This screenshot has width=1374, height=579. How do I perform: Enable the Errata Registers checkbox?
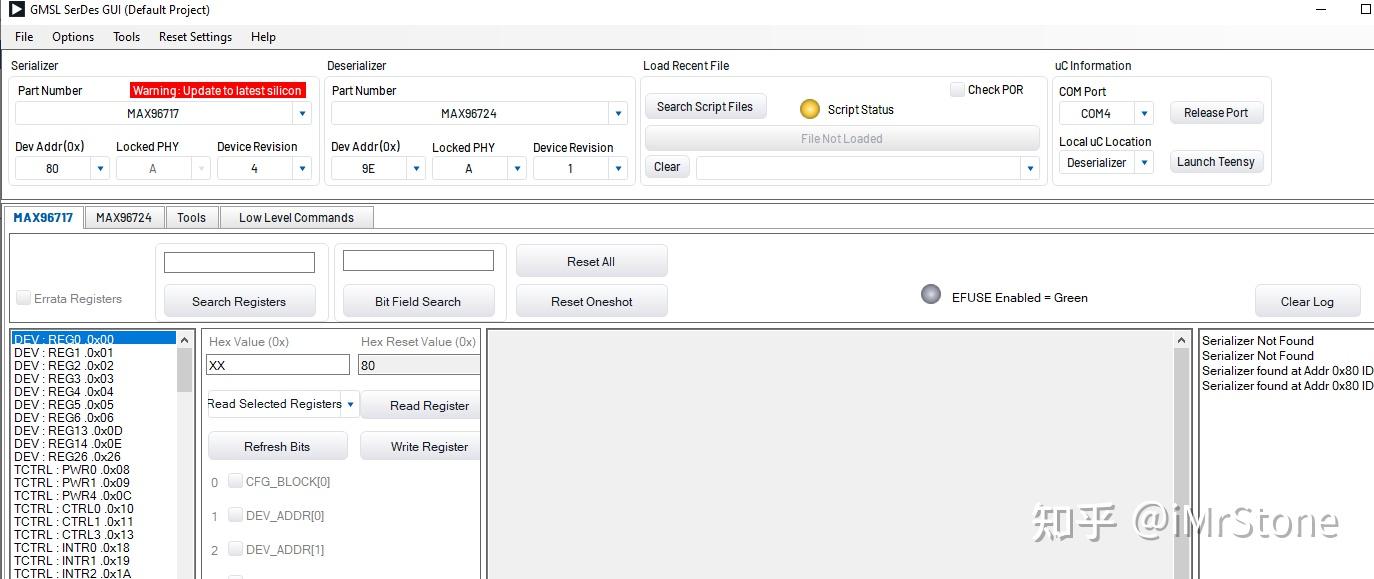22,297
